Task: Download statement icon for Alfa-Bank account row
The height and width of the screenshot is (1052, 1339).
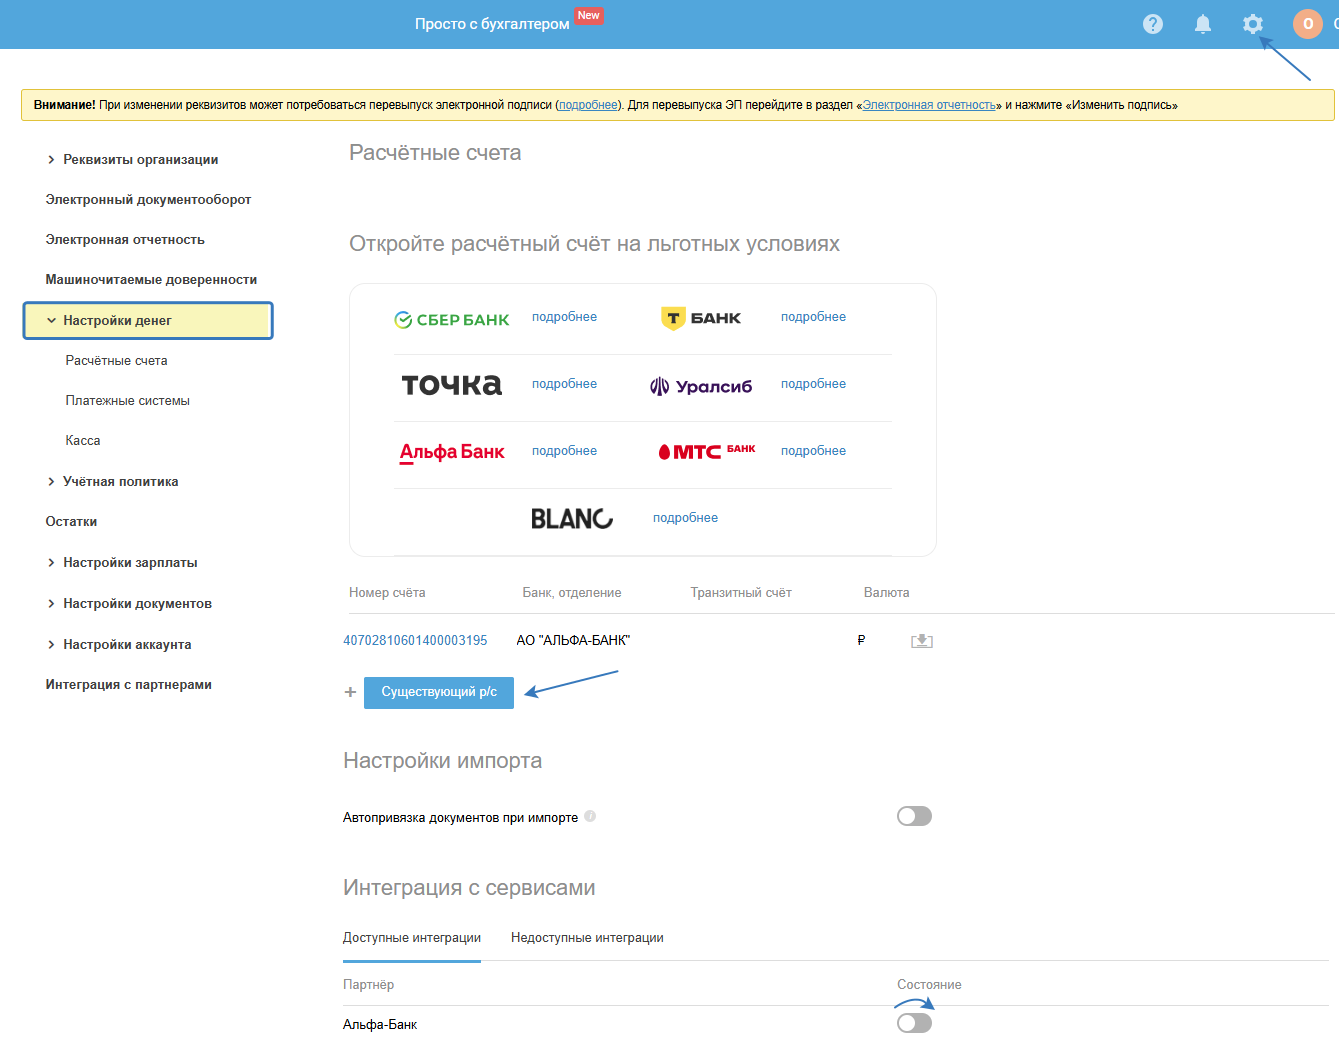Action: point(922,641)
